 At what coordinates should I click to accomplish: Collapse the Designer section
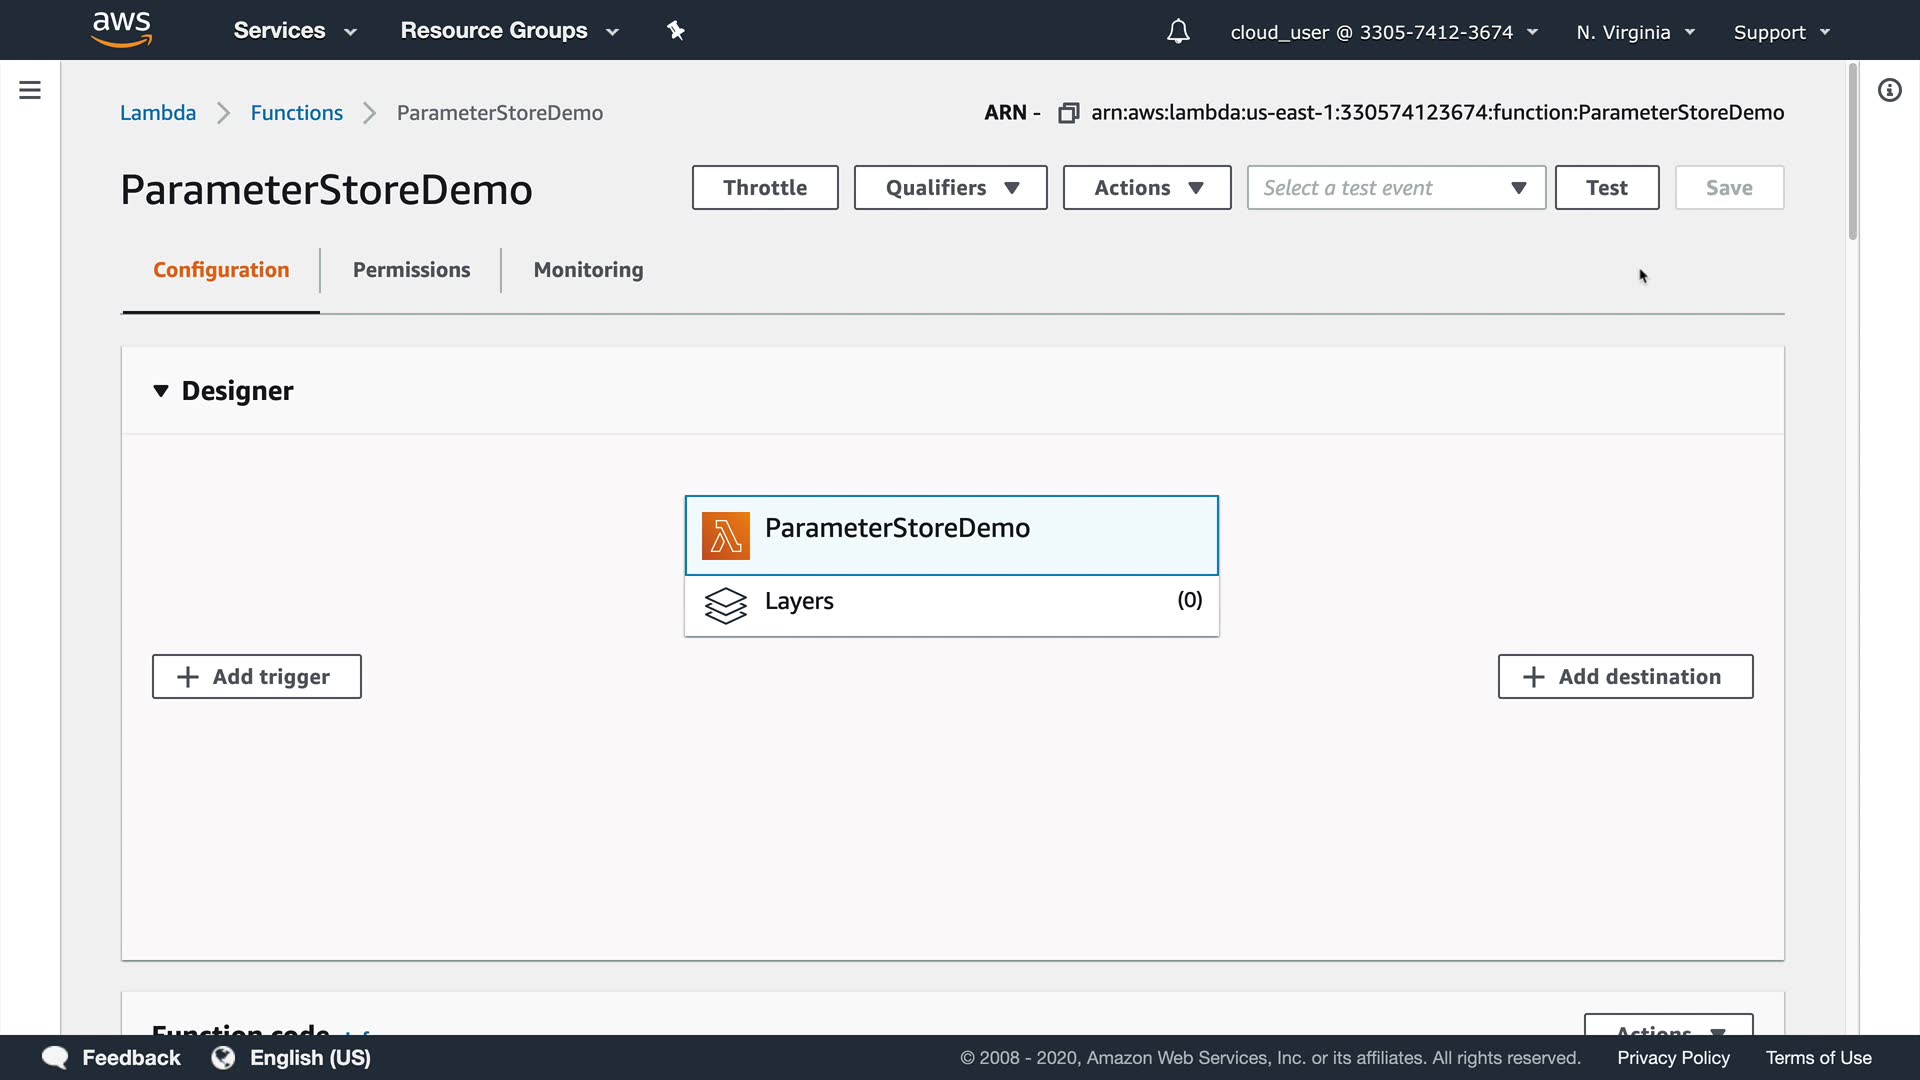[x=161, y=391]
